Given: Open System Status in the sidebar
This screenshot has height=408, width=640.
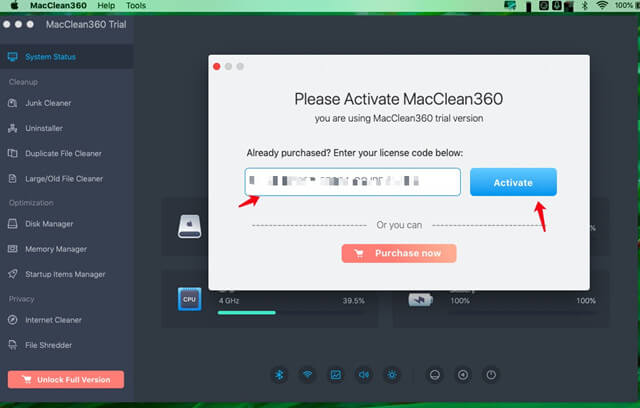Looking at the screenshot, I should pos(67,57).
